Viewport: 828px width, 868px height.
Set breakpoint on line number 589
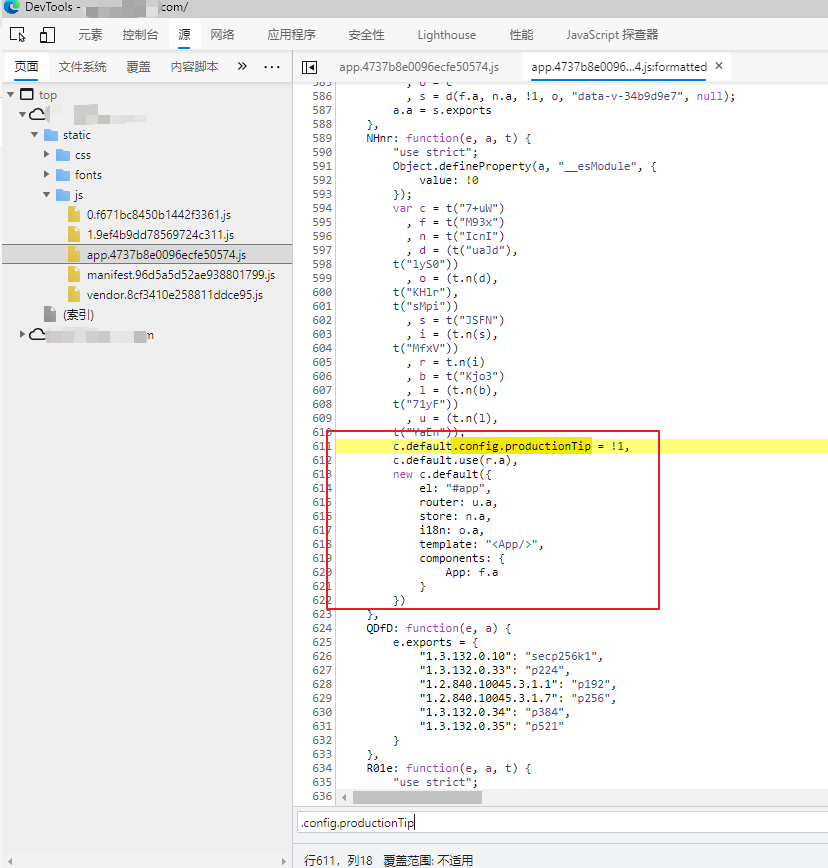point(322,138)
